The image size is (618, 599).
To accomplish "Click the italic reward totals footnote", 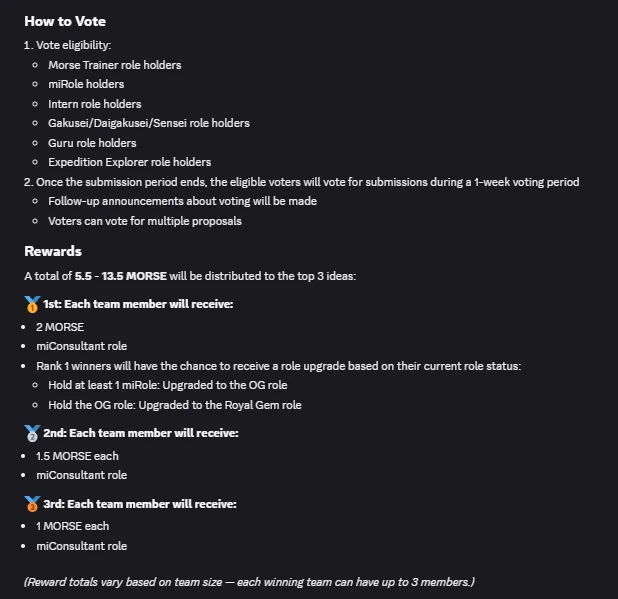I will pyautogui.click(x=249, y=582).
